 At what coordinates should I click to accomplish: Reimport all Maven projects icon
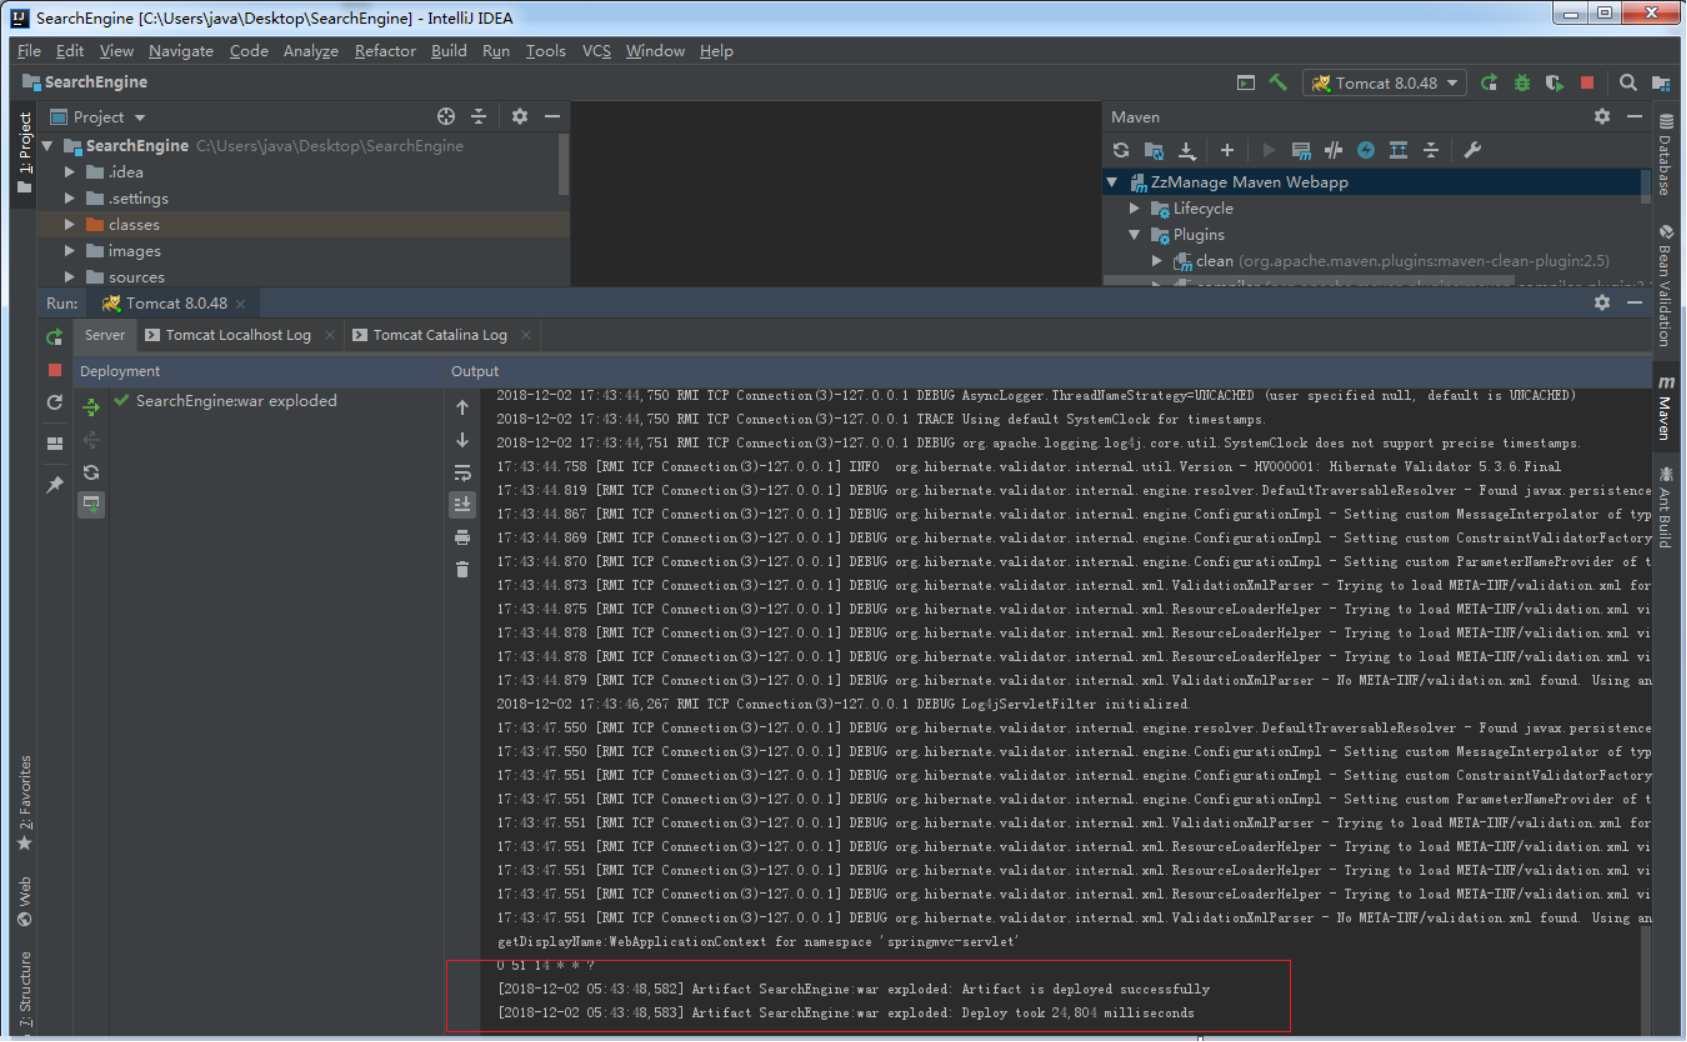[x=1121, y=150]
